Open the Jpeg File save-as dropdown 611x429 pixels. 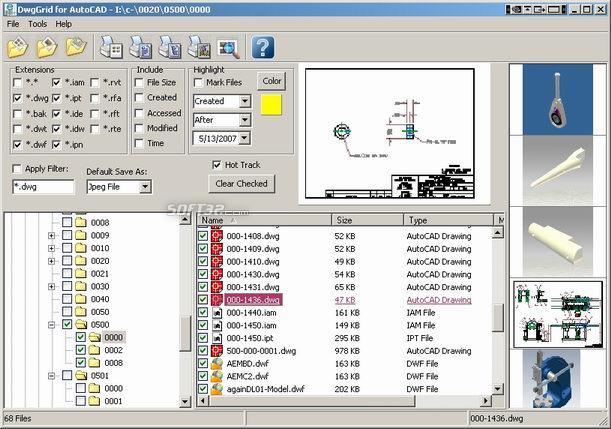point(145,187)
